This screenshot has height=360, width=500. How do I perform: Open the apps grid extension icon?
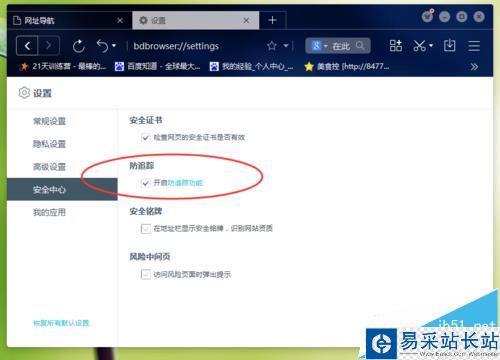tap(396, 46)
